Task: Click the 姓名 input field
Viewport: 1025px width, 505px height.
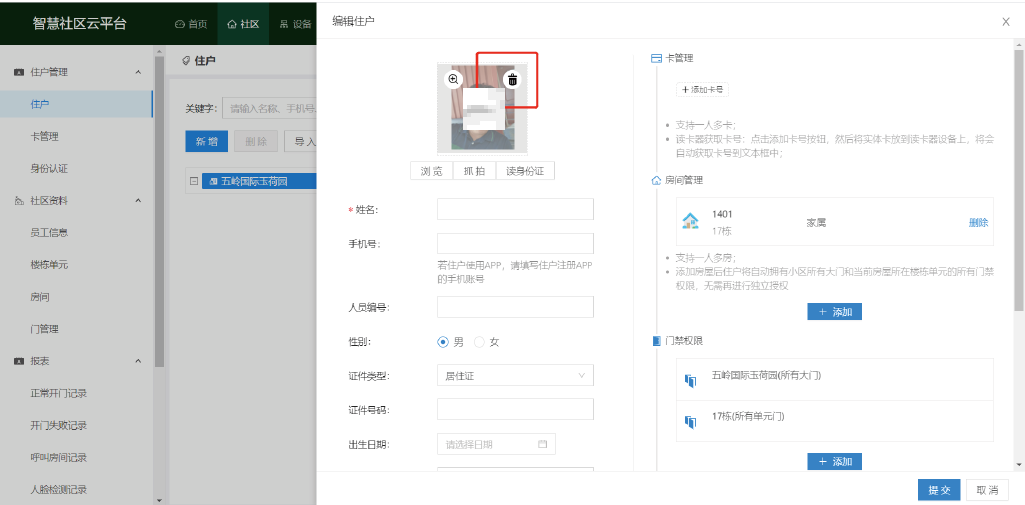Action: click(515, 209)
